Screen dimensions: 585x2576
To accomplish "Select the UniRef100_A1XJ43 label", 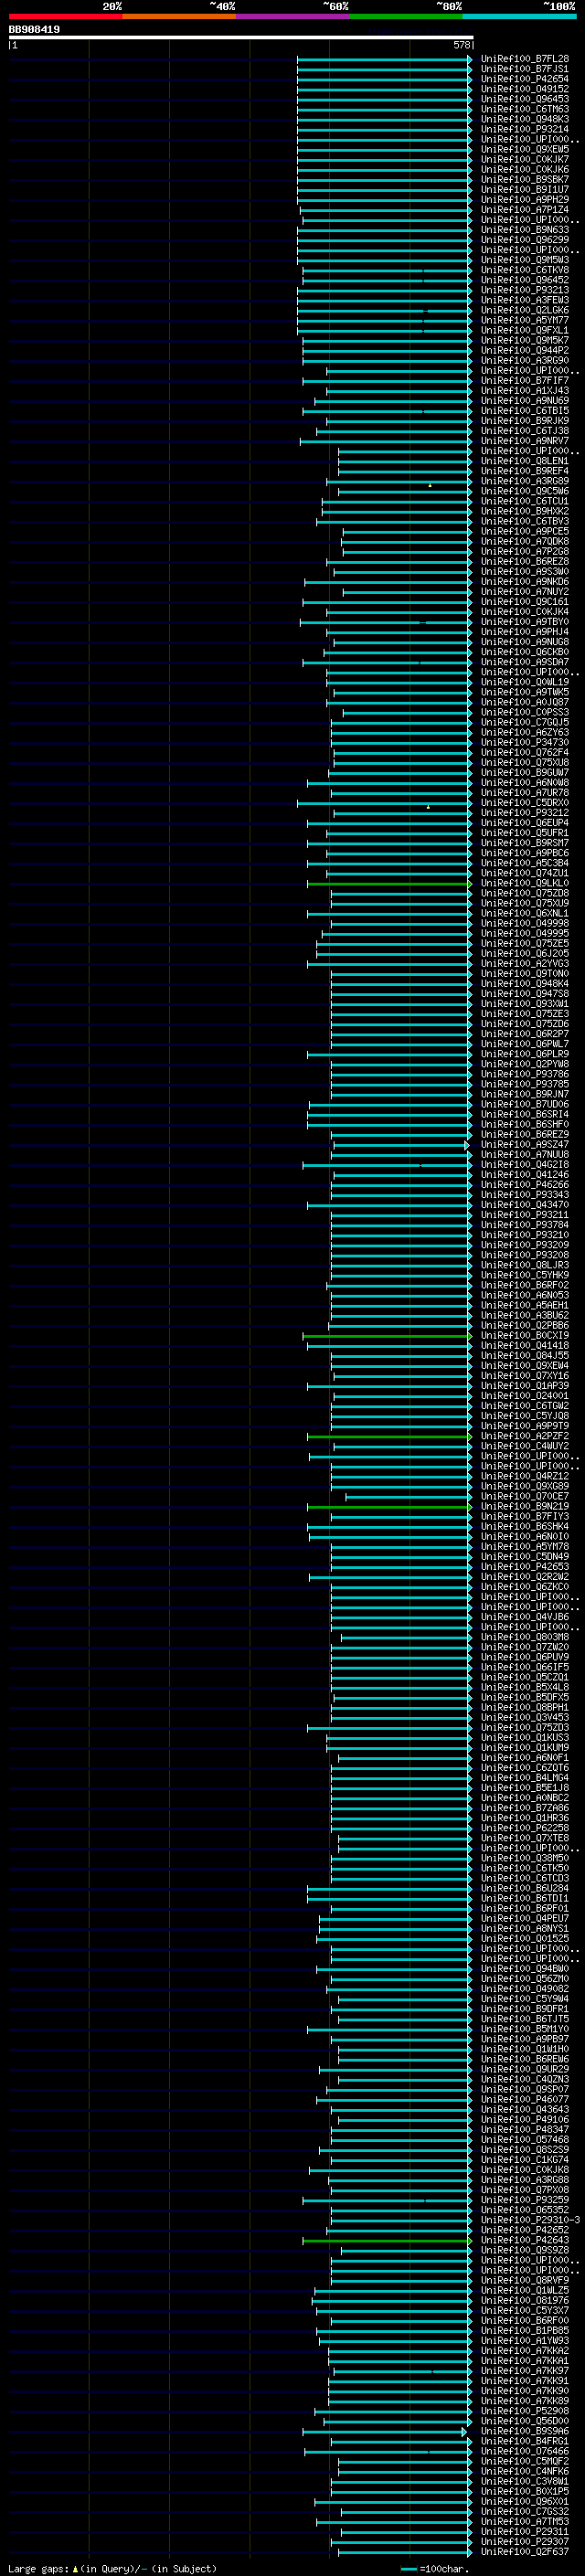I will [x=525, y=391].
